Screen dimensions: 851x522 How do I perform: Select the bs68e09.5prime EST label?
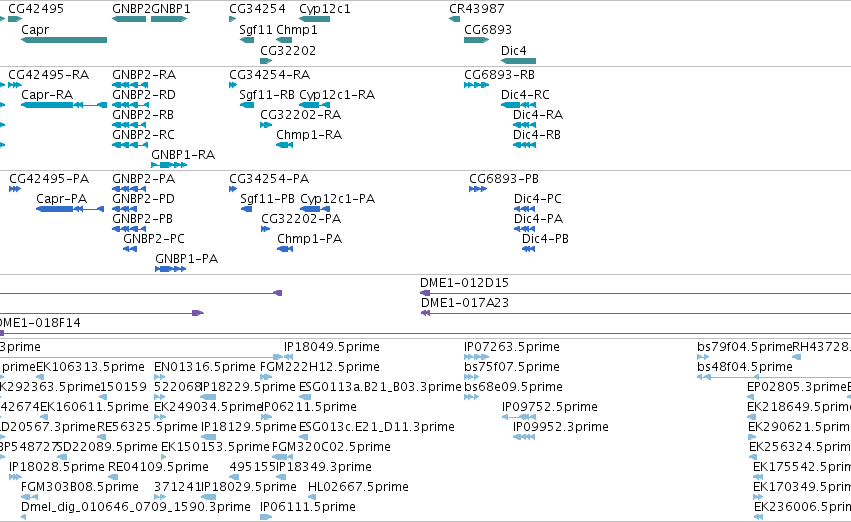coord(513,387)
